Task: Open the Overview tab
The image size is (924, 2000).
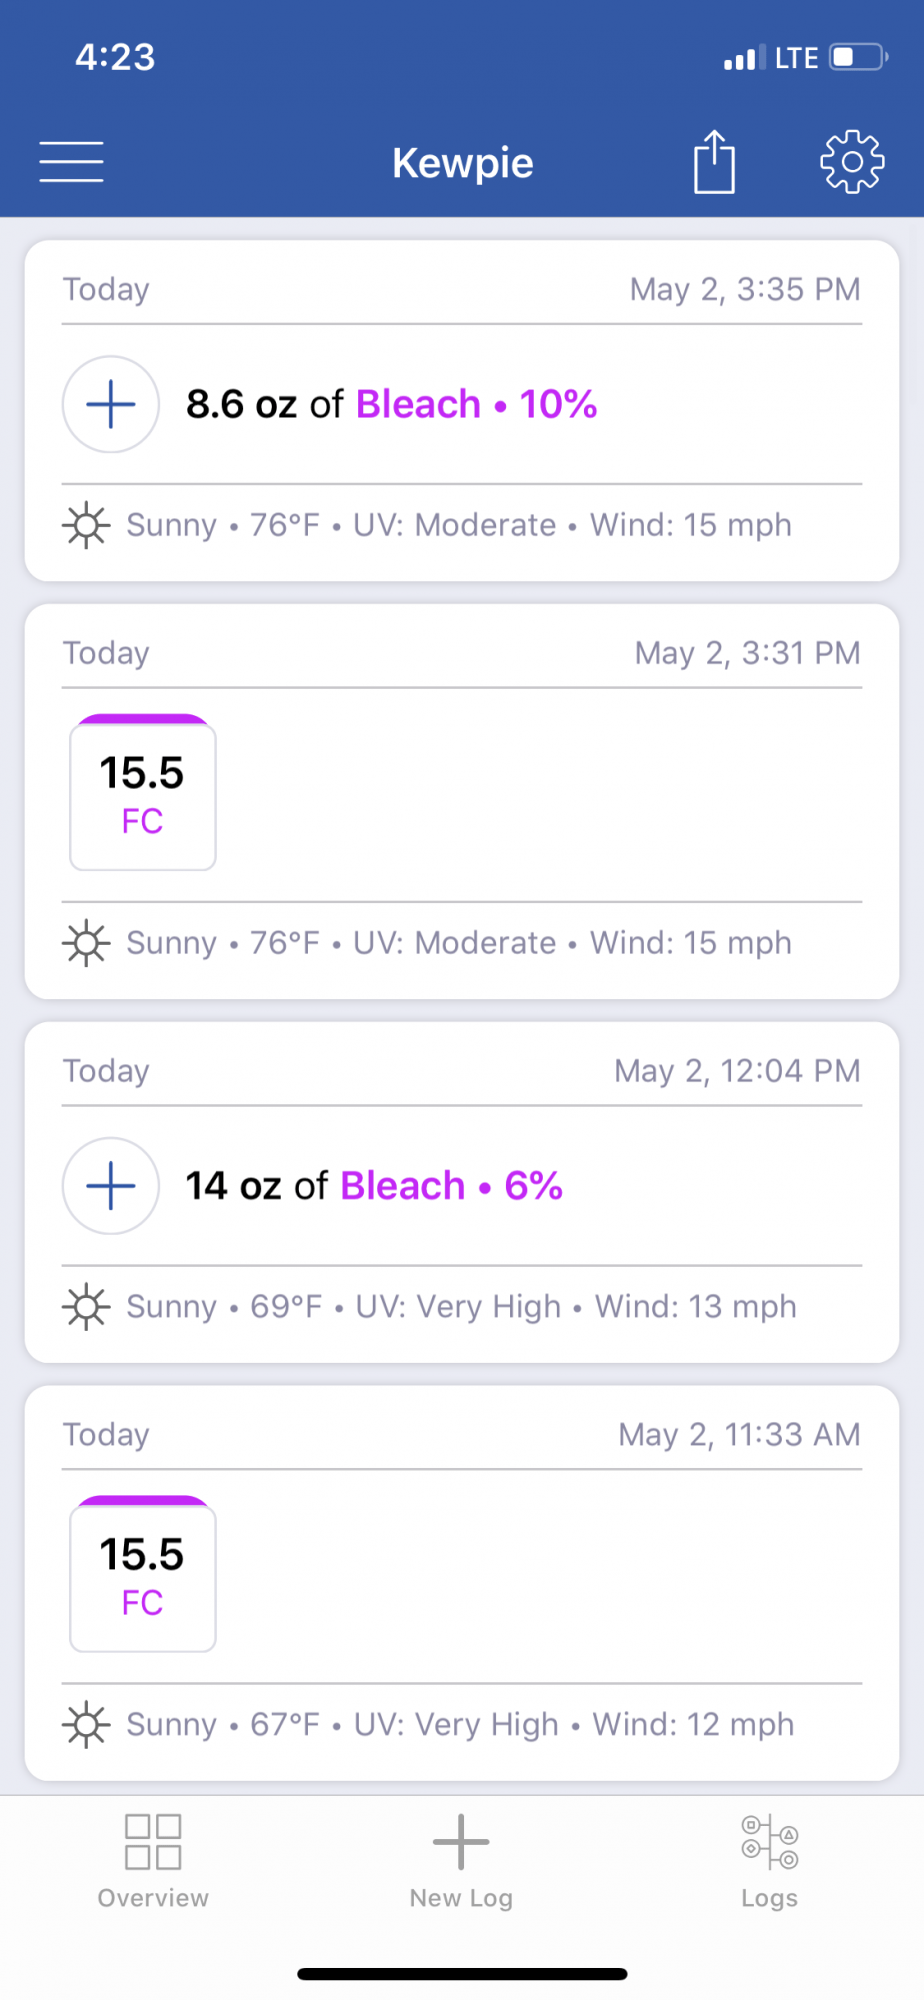Action: 153,1861
